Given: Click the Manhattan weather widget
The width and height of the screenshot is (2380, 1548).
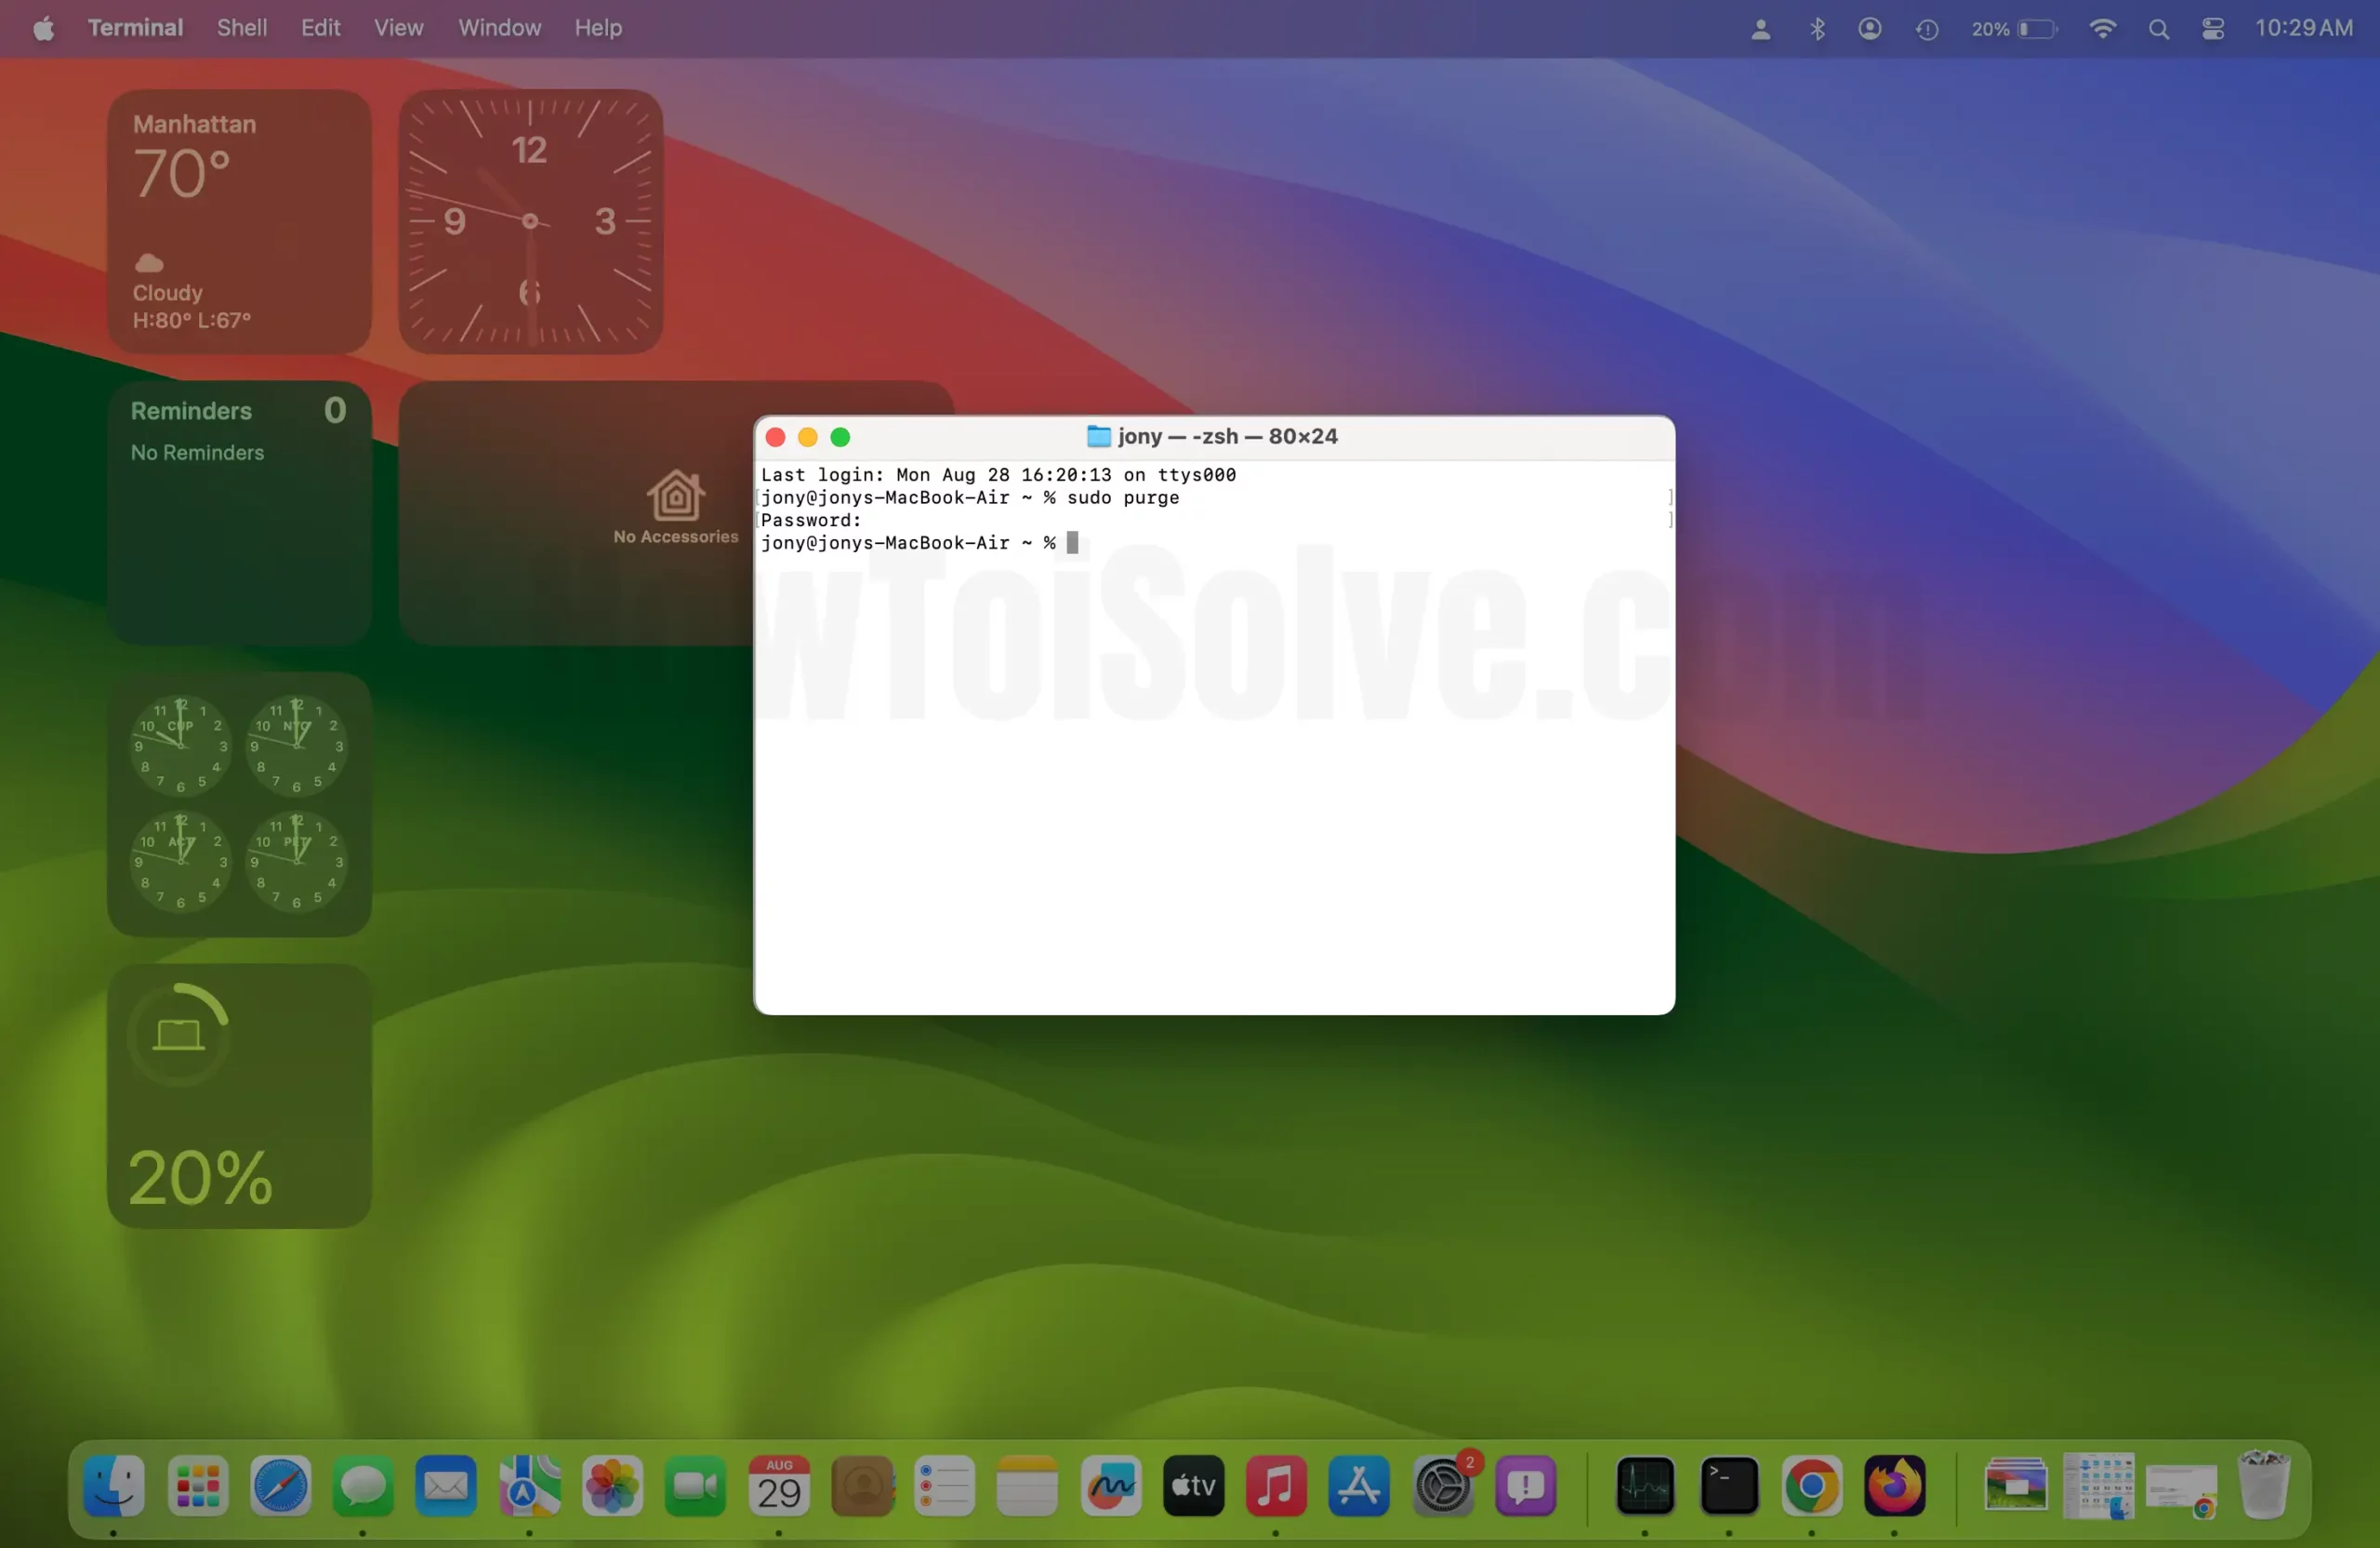Looking at the screenshot, I should 239,221.
